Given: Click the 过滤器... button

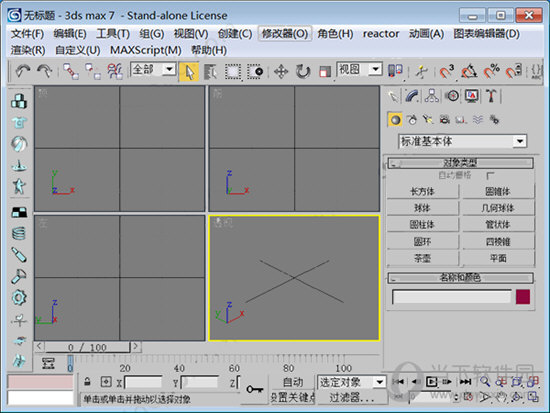Looking at the screenshot, I should tap(352, 397).
